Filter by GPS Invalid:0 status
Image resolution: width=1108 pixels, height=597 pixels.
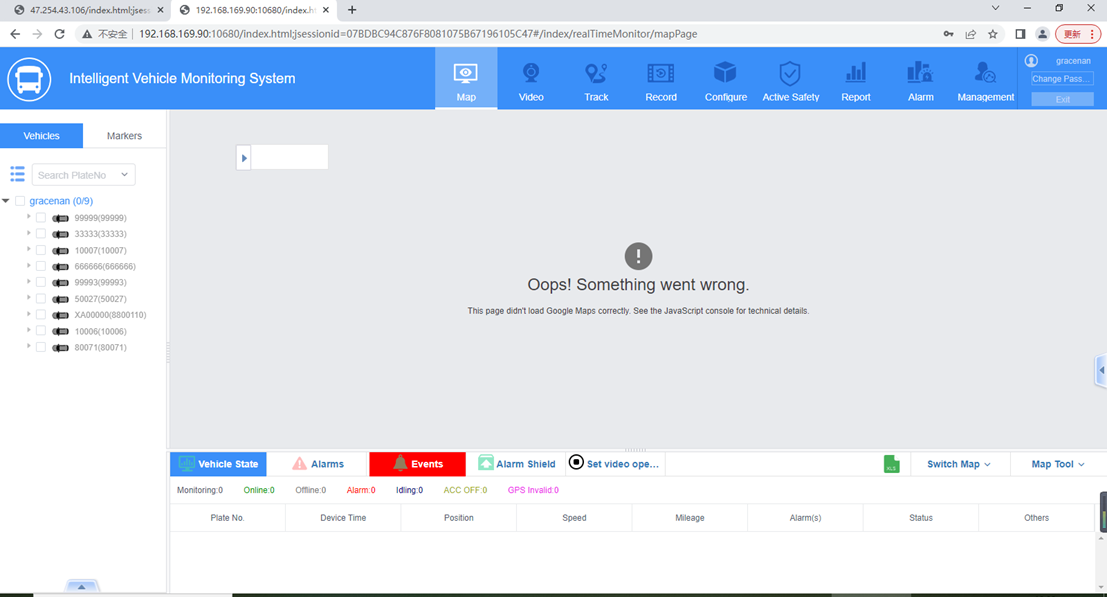point(534,490)
